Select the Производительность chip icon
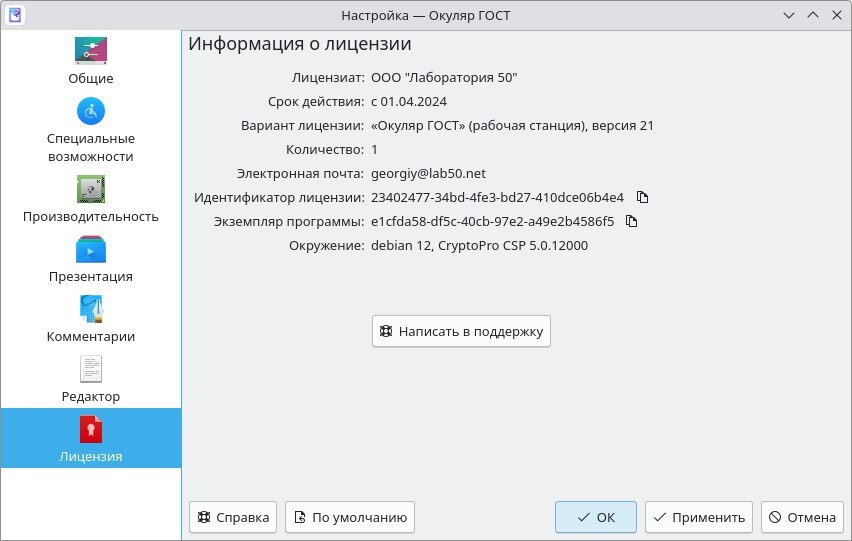The width and height of the screenshot is (852, 541). (x=91, y=189)
